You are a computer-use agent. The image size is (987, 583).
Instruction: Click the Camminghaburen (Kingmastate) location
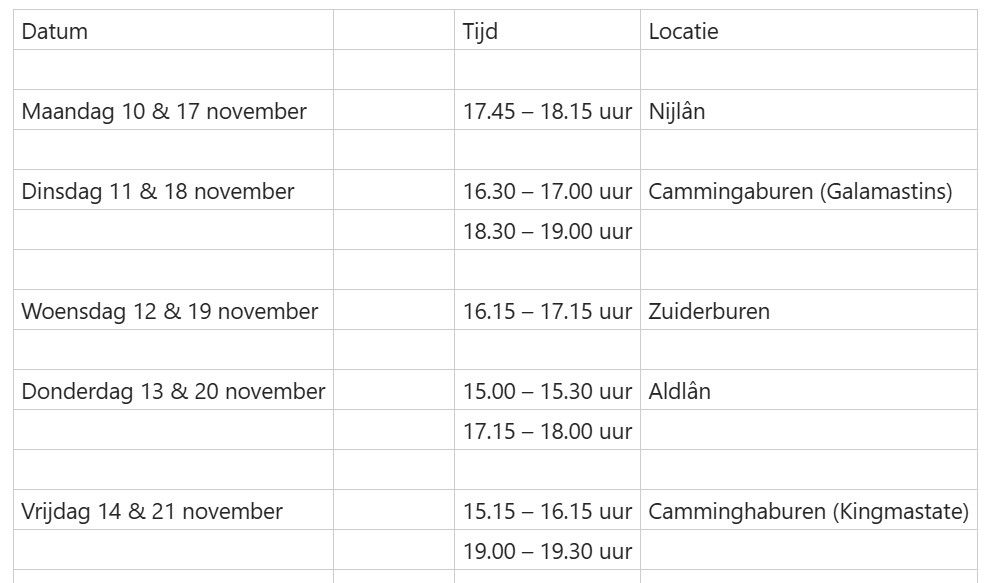tap(808, 511)
